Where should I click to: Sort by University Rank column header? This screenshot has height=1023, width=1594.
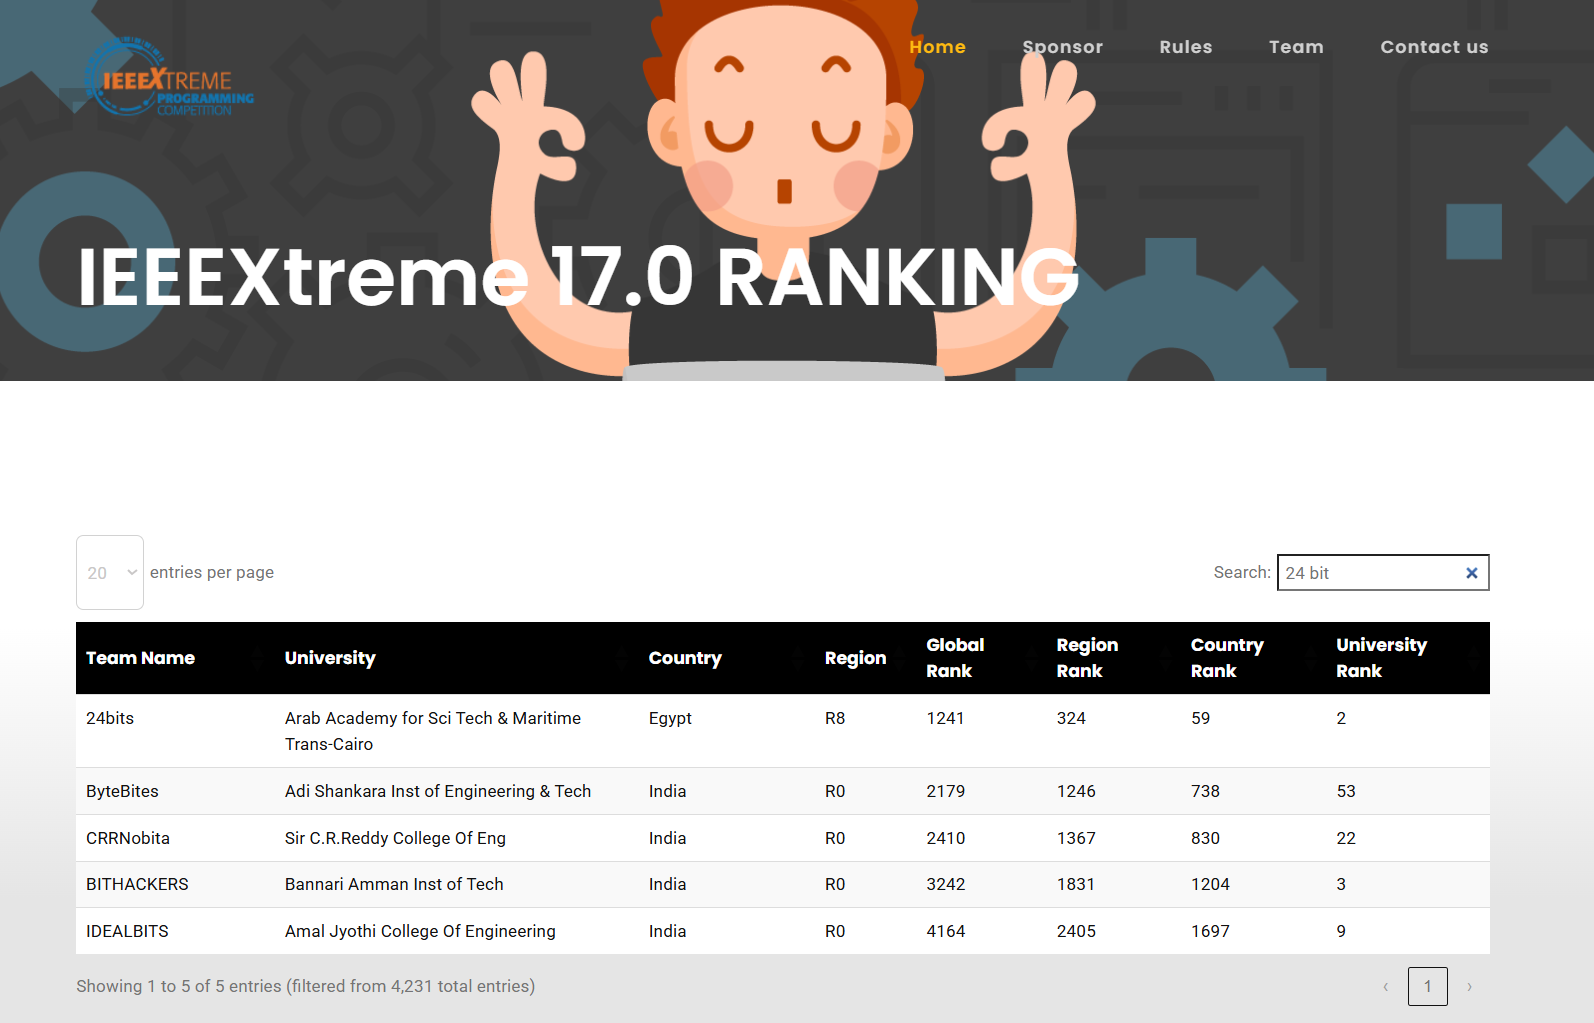(1408, 658)
